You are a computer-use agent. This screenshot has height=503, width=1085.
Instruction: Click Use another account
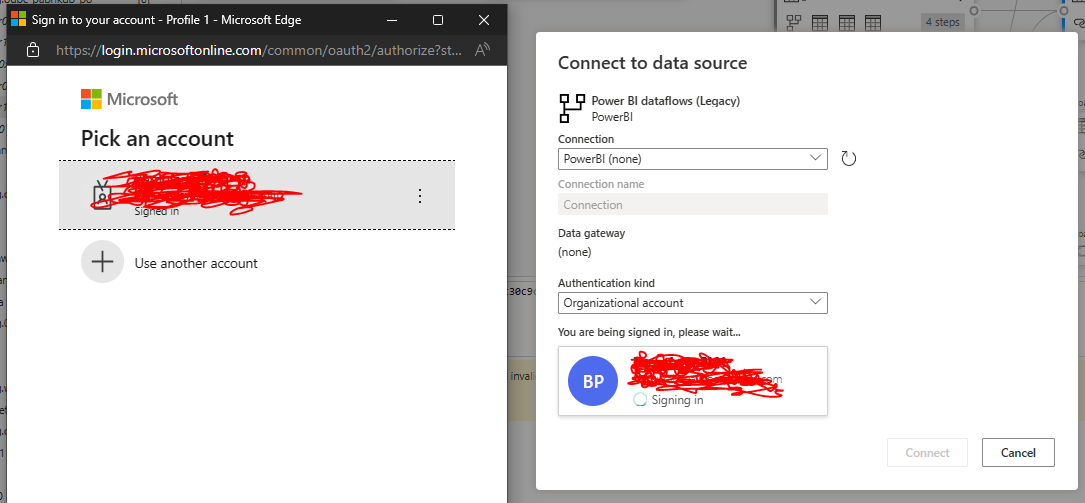tap(196, 264)
